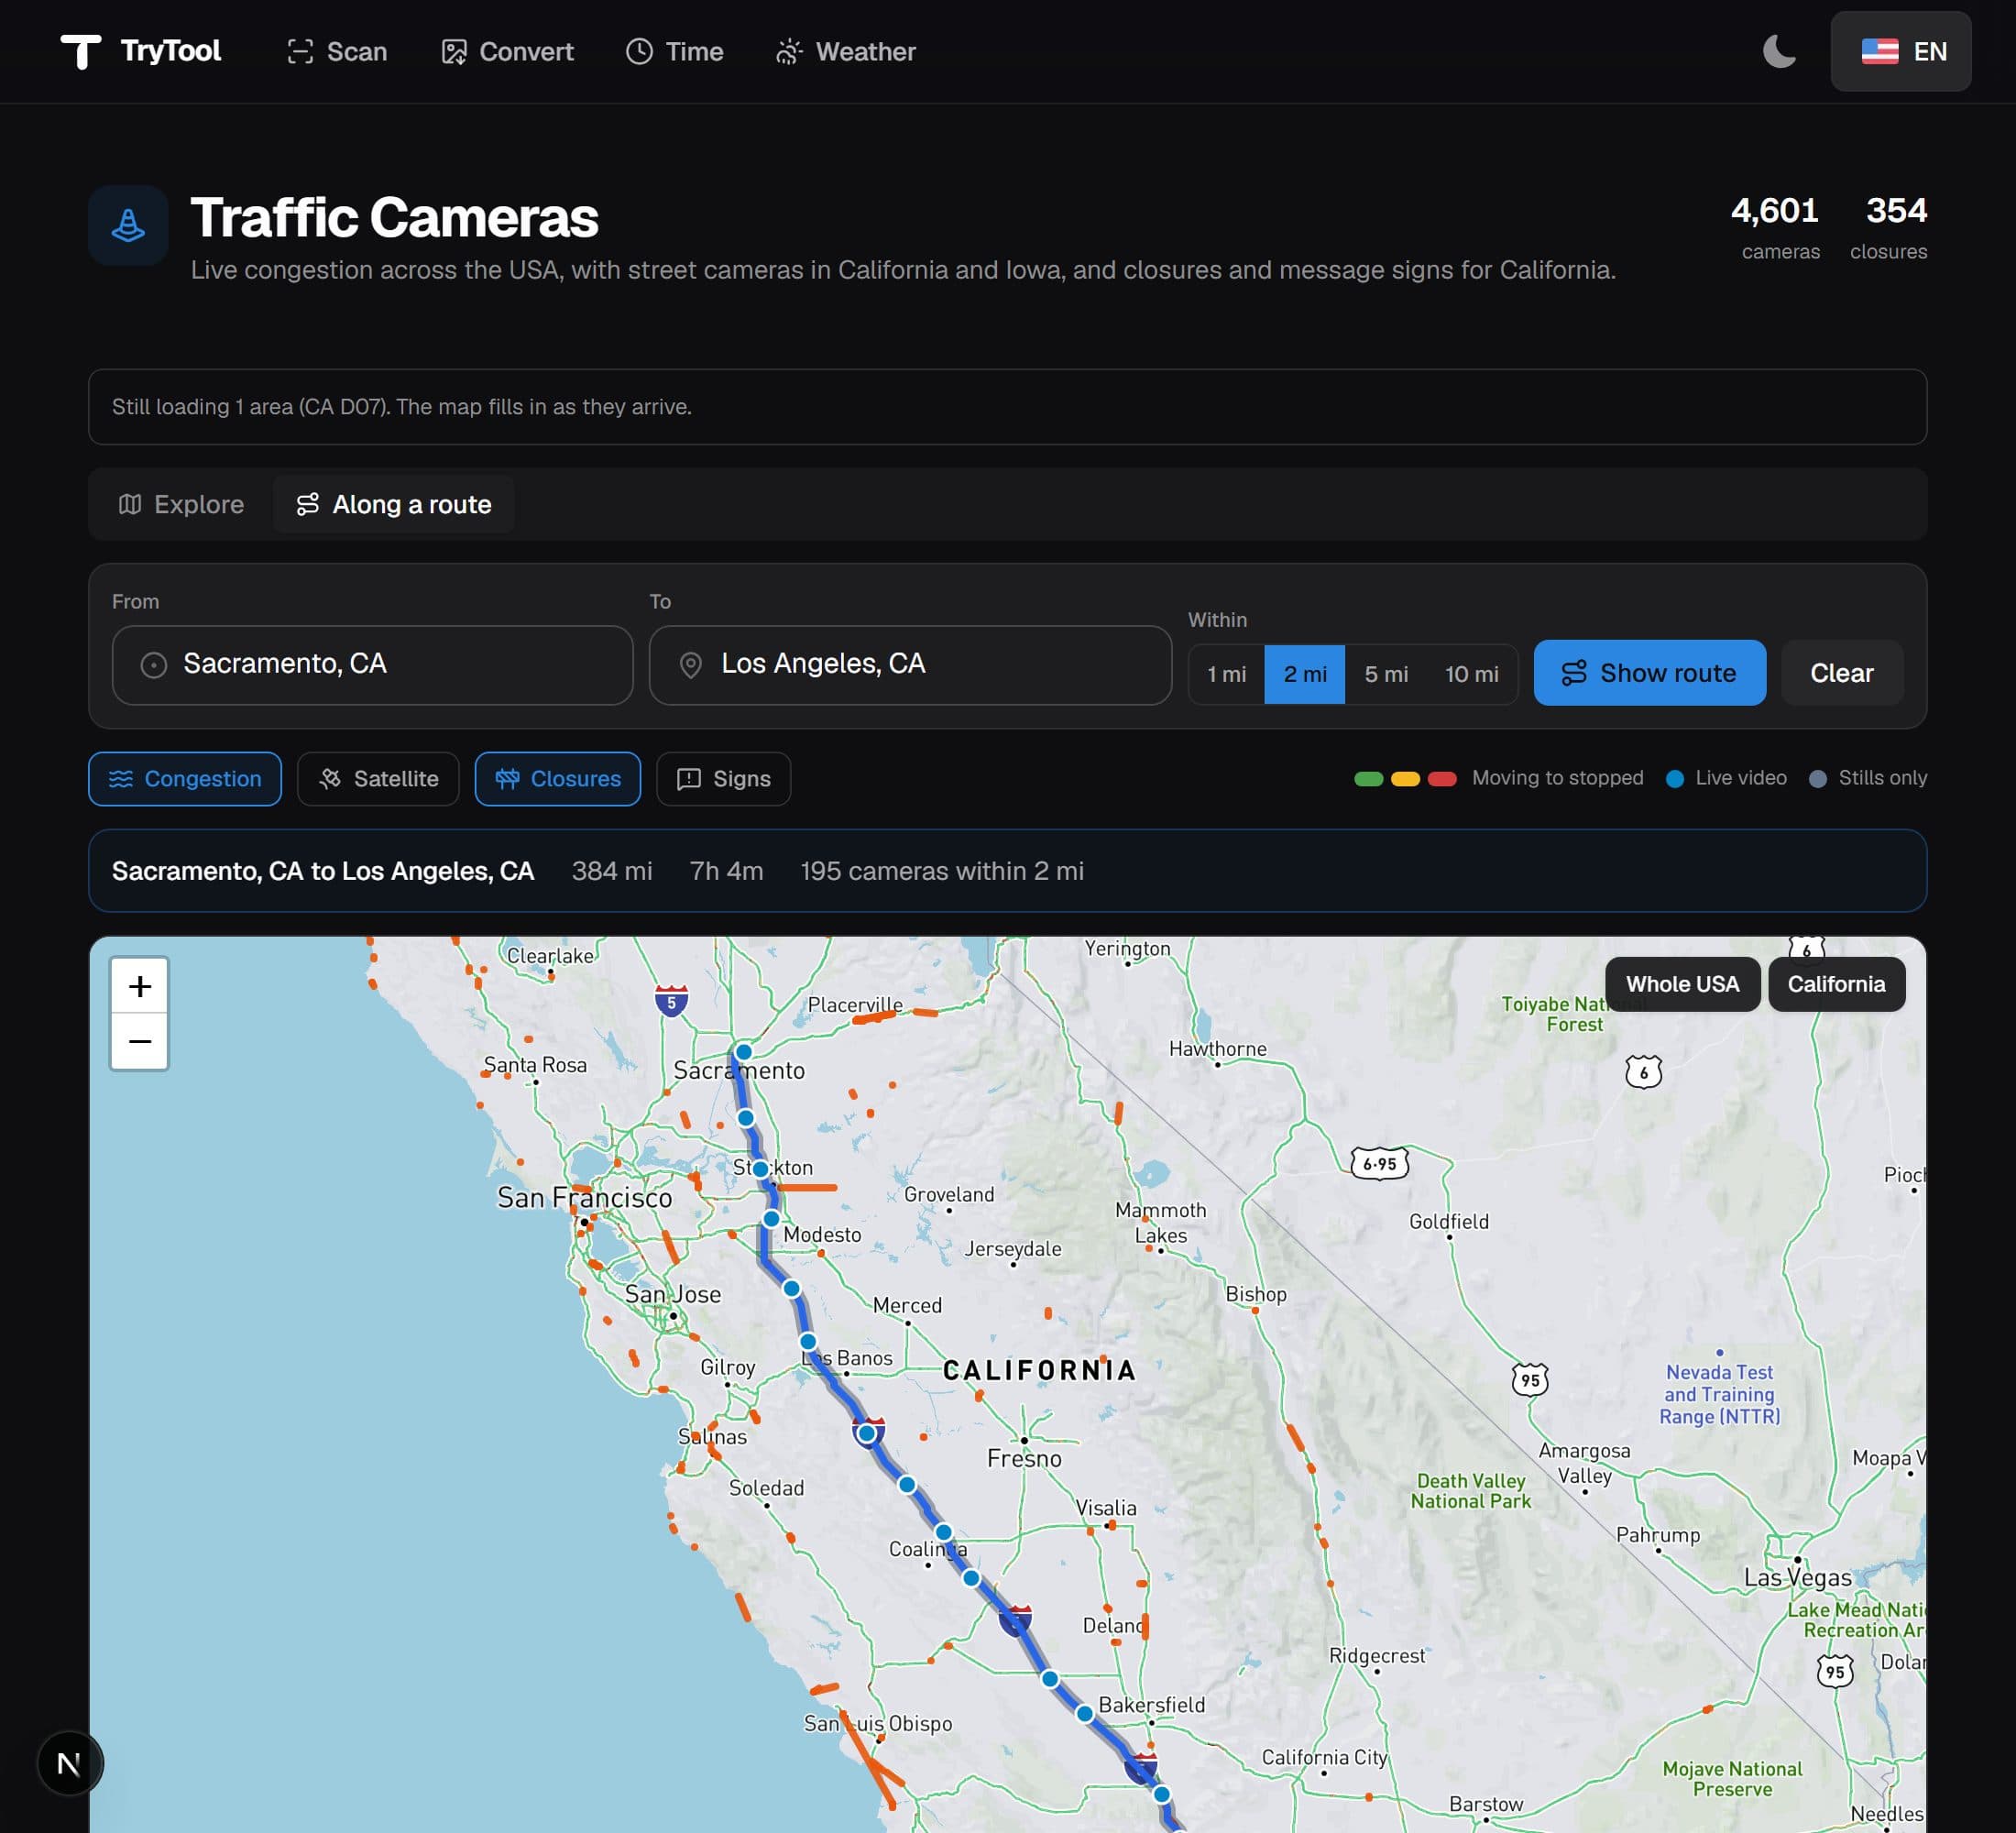Viewport: 2016px width, 1833px height.
Task: Toggle dark mode moon icon
Action: (x=1779, y=51)
